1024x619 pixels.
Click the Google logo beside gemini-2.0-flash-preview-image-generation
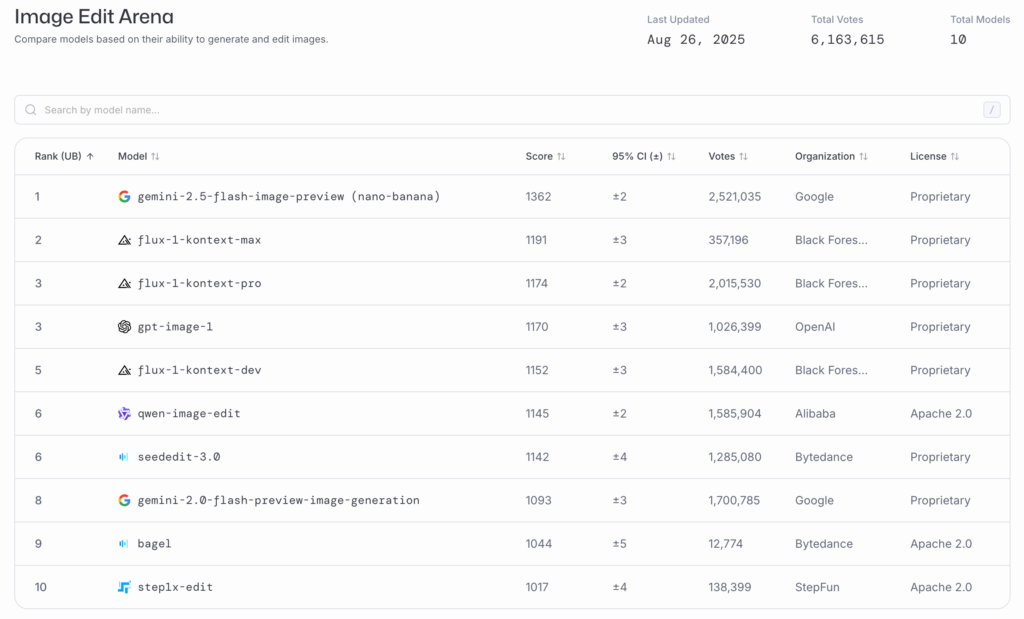[124, 500]
